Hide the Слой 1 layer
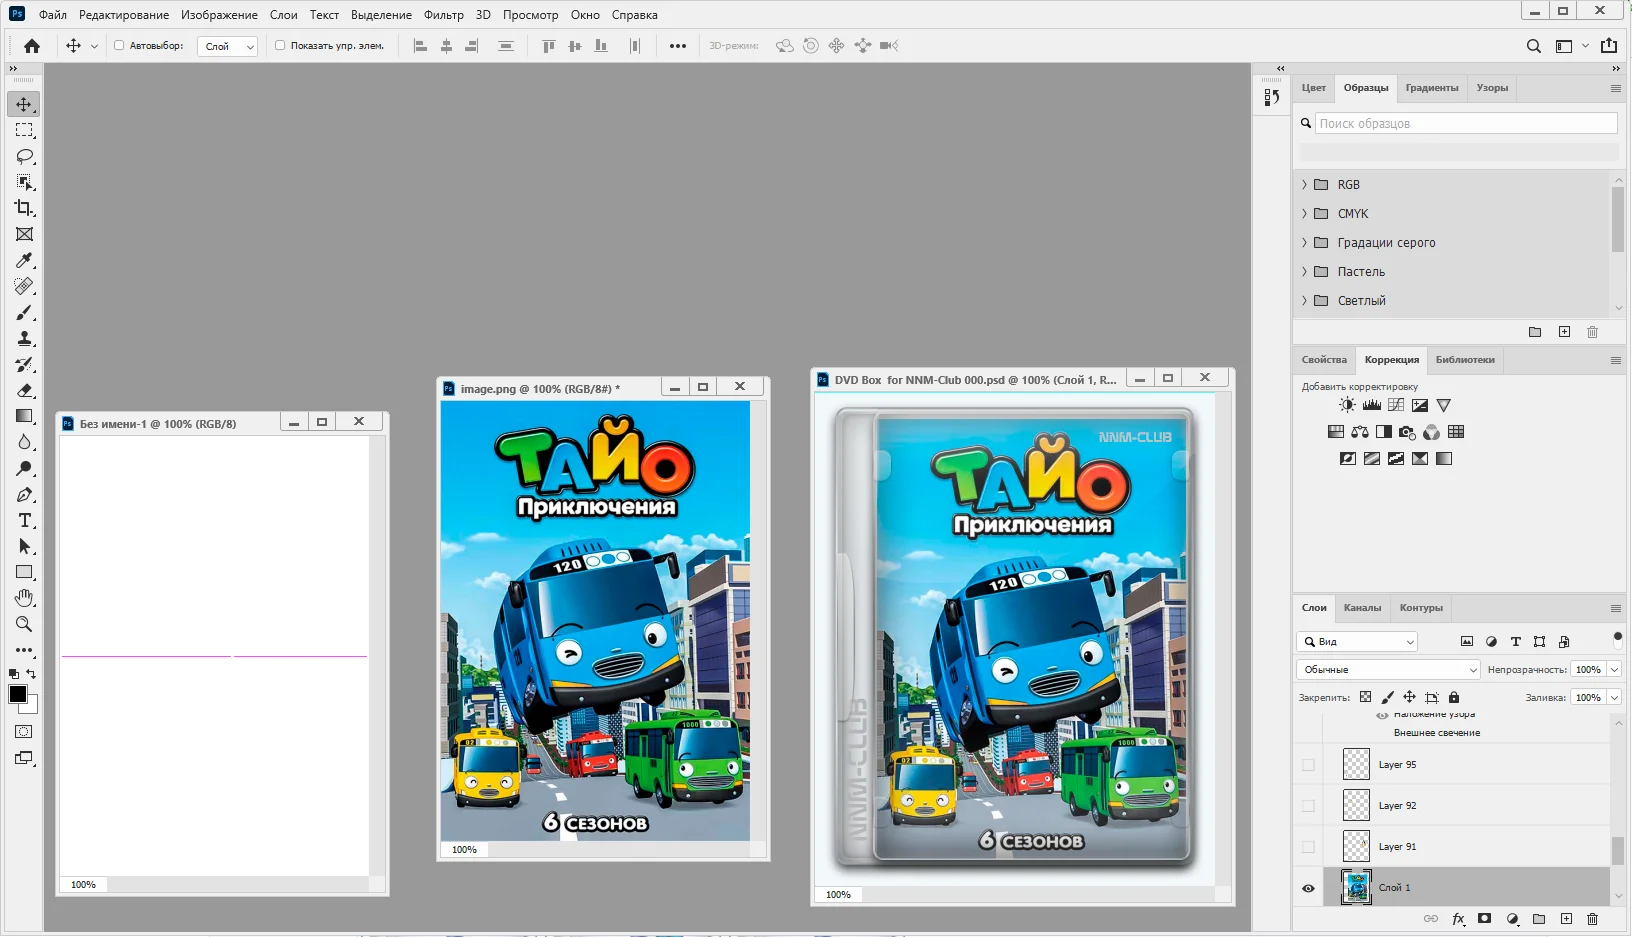Image resolution: width=1632 pixels, height=937 pixels. [x=1308, y=888]
